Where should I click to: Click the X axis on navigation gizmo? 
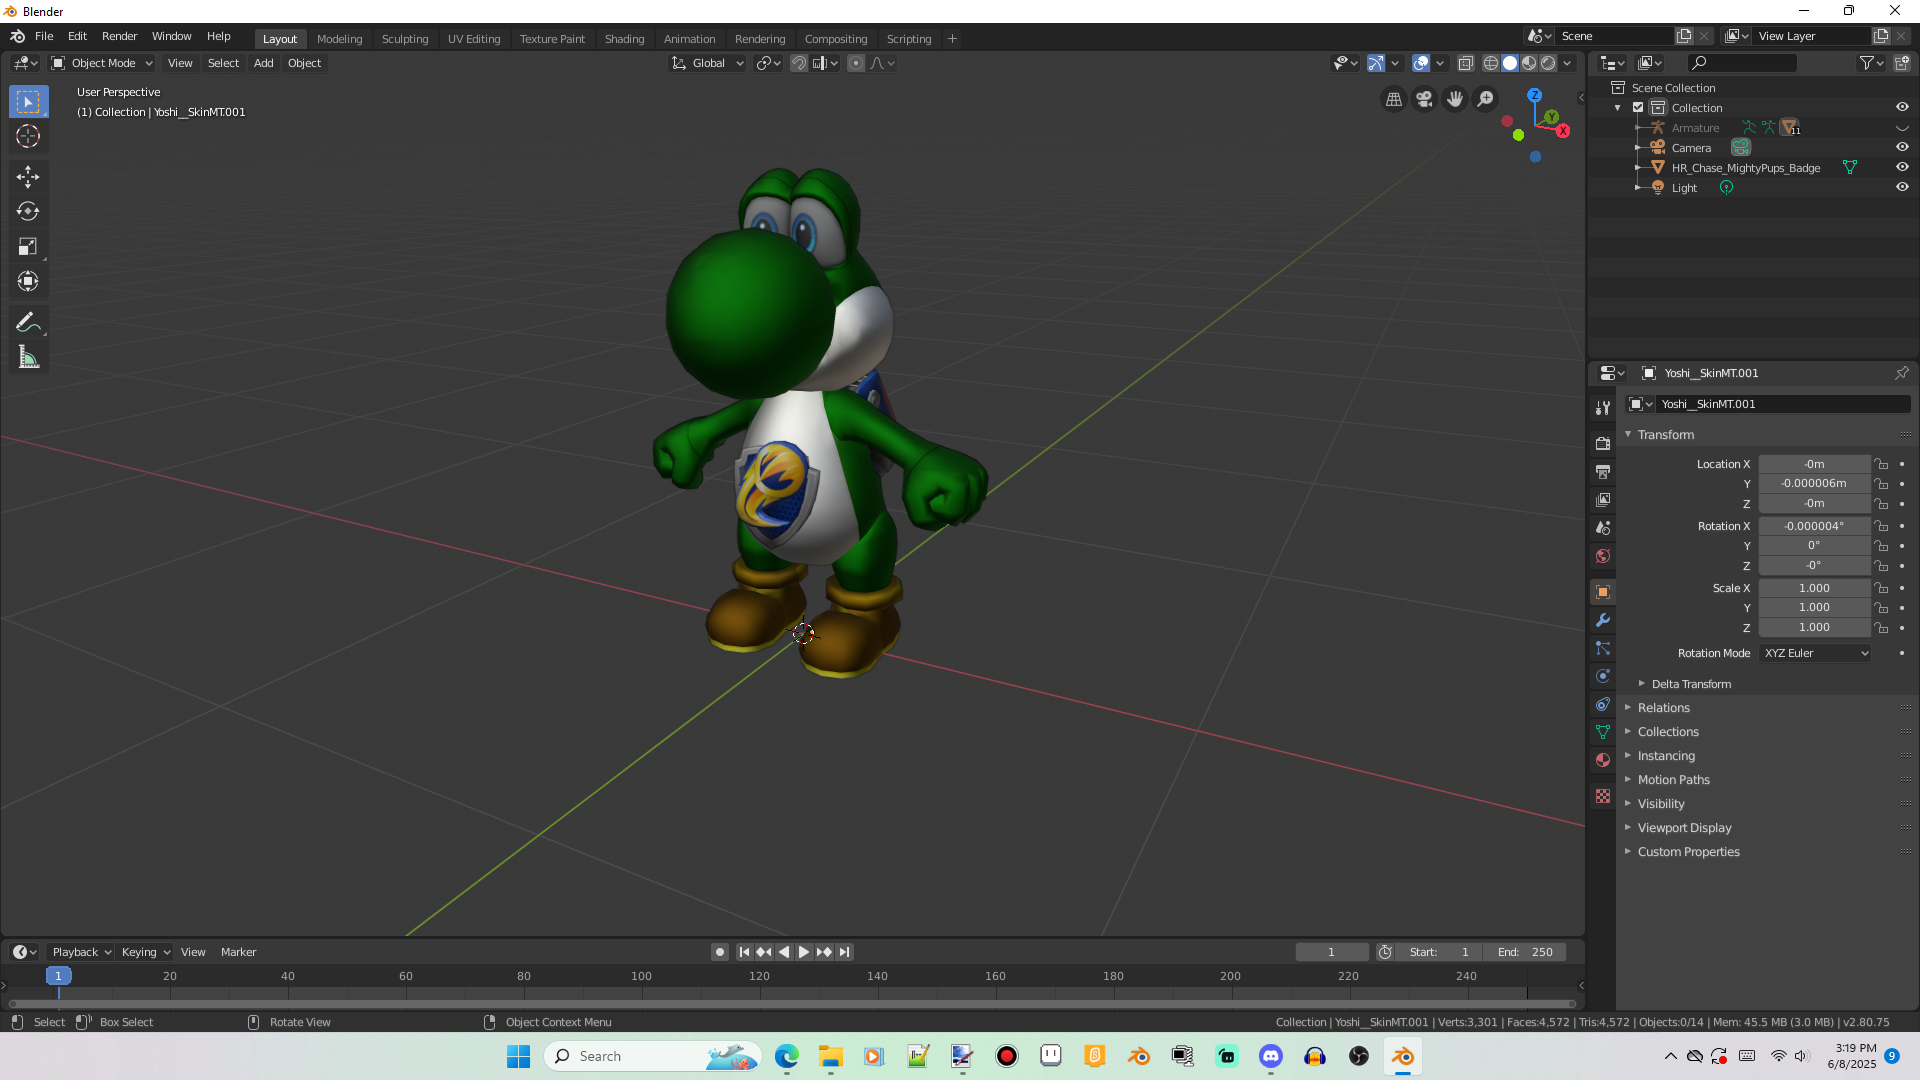(1563, 131)
